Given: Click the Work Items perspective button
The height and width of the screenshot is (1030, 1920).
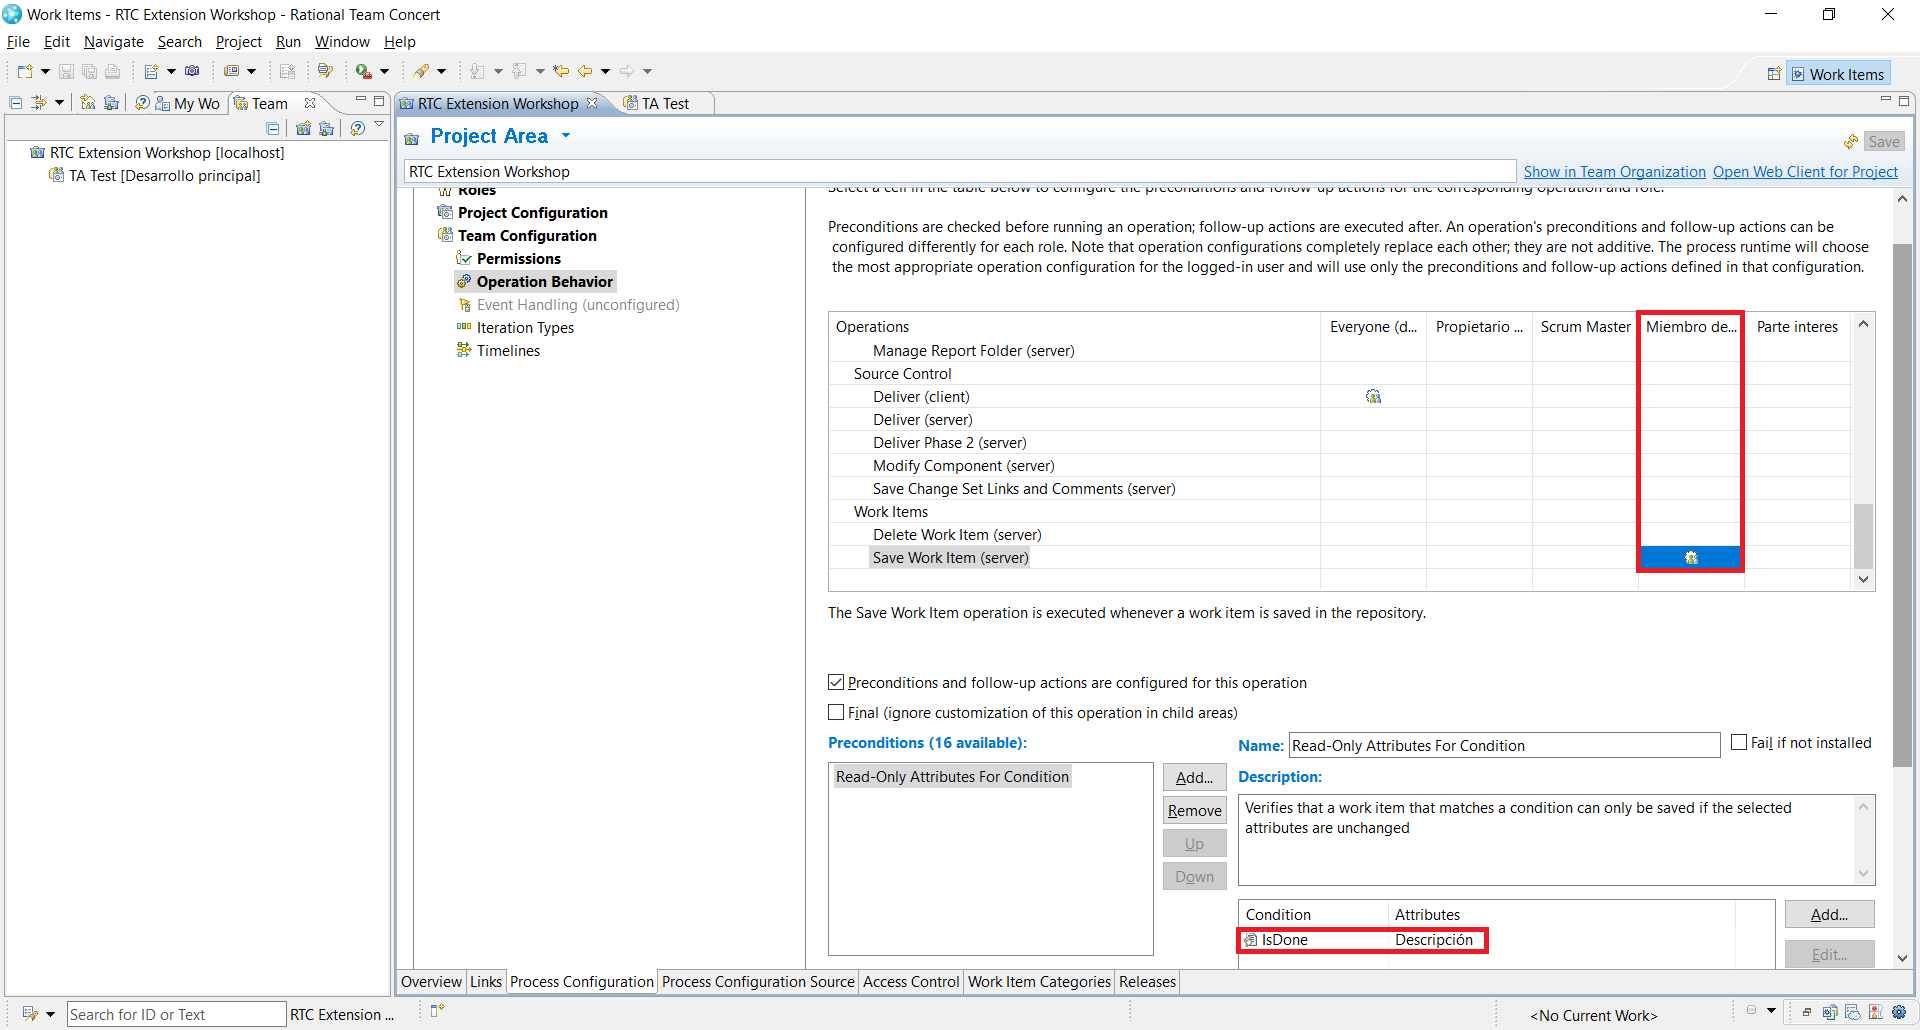Looking at the screenshot, I should coord(1838,74).
